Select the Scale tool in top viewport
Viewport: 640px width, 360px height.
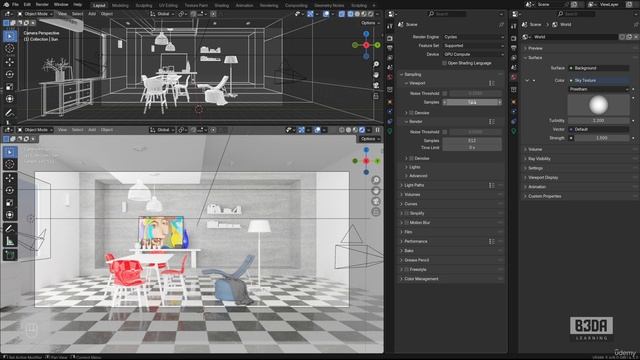click(9, 87)
